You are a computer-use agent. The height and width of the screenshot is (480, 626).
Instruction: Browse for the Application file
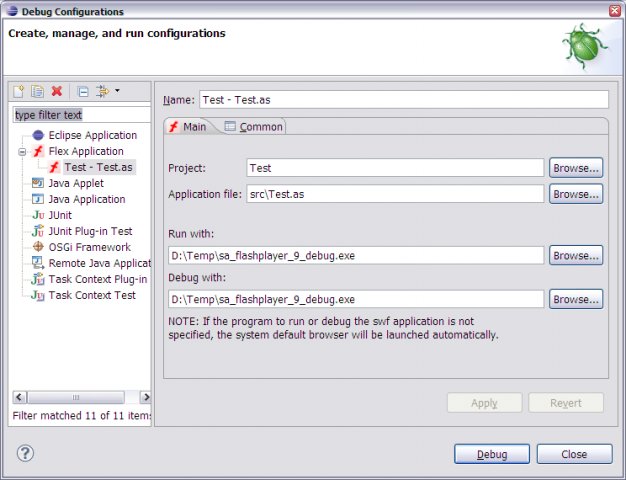(x=576, y=194)
